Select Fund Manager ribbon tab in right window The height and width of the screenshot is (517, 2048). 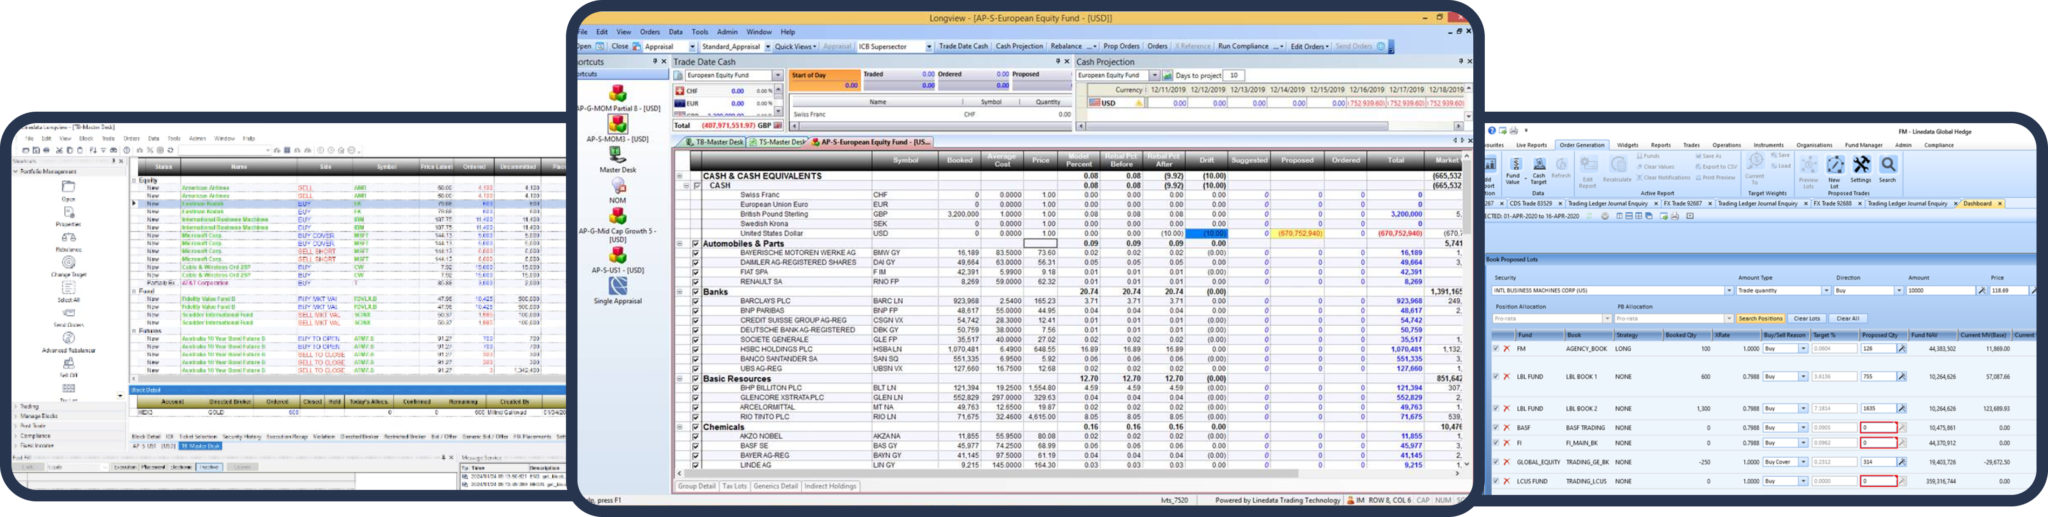pos(1863,145)
